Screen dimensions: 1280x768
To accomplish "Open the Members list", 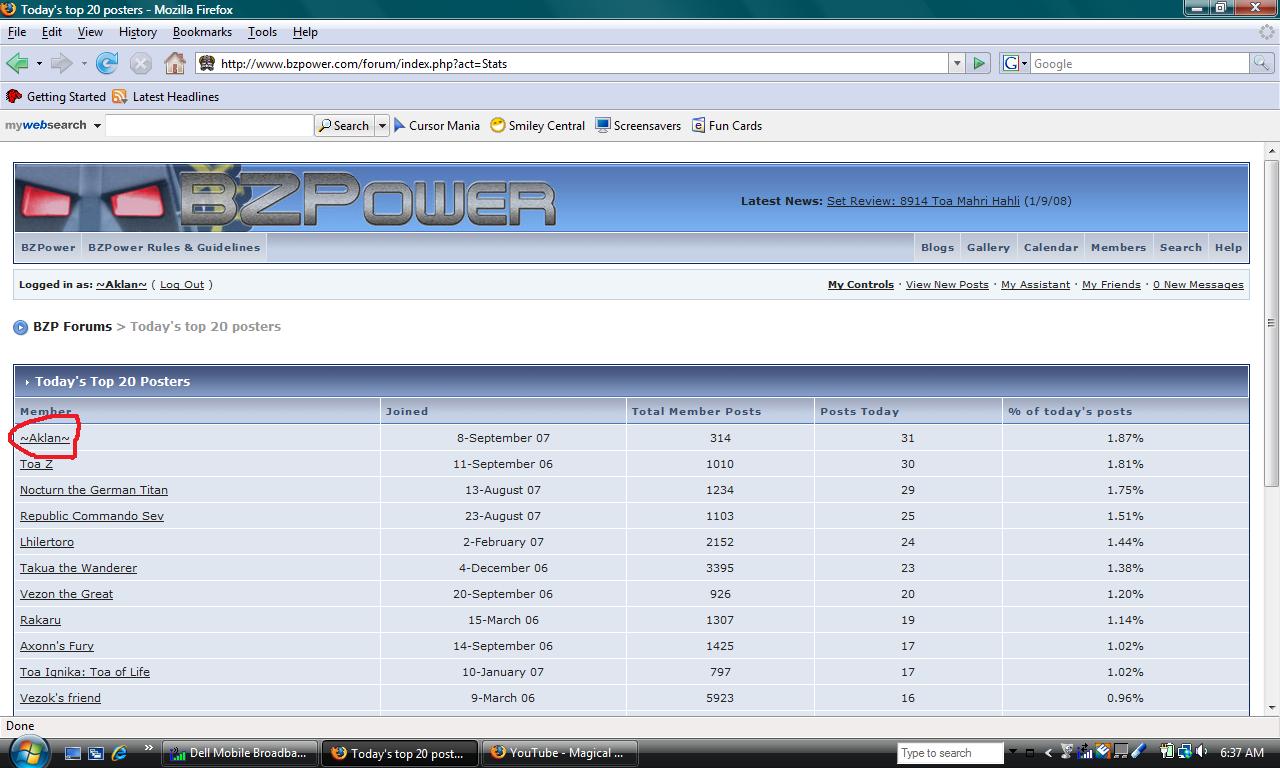I will tap(1118, 247).
